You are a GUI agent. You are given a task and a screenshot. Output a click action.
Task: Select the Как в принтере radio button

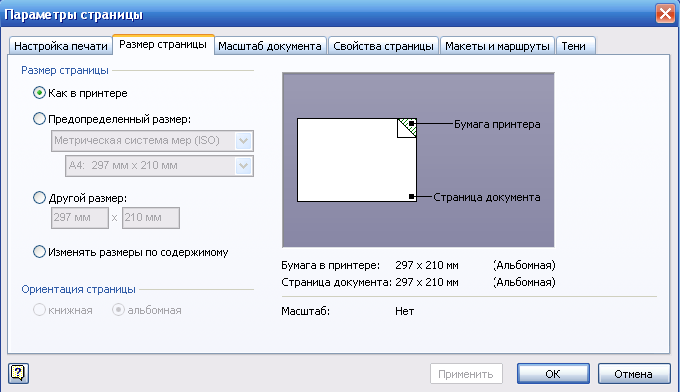click(39, 93)
